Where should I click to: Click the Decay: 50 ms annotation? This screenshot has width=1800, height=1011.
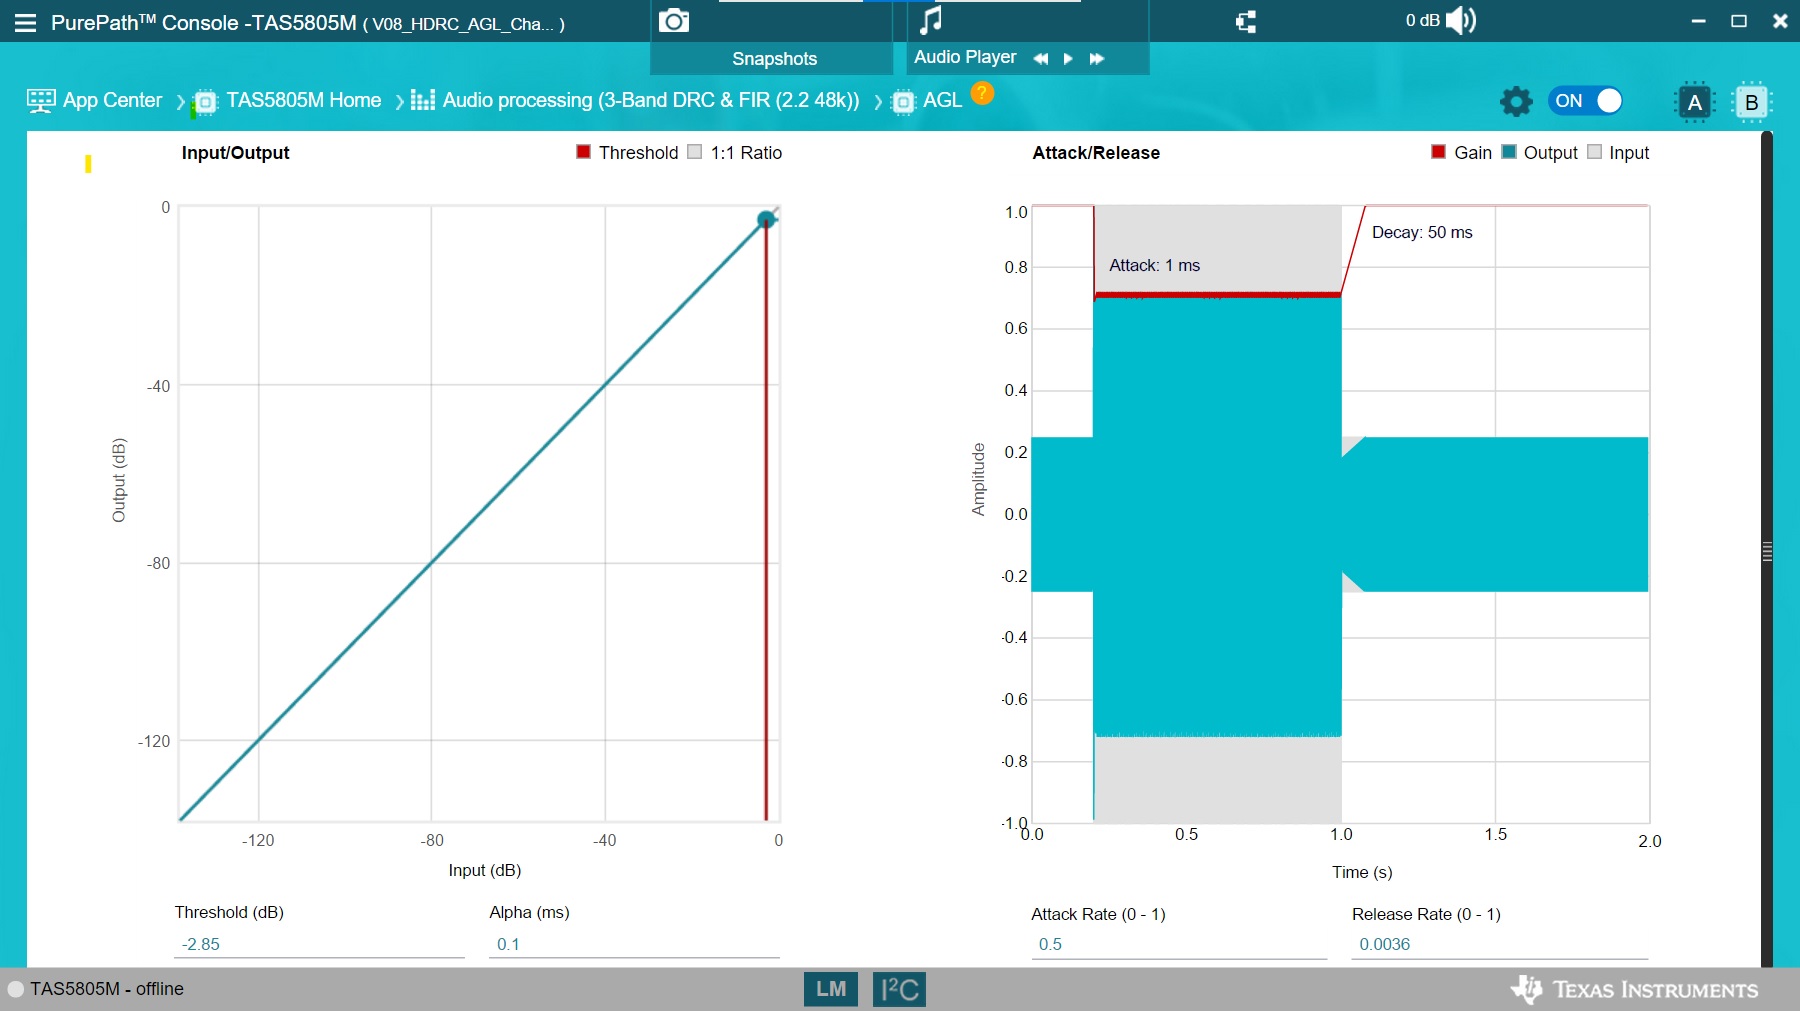tap(1422, 232)
